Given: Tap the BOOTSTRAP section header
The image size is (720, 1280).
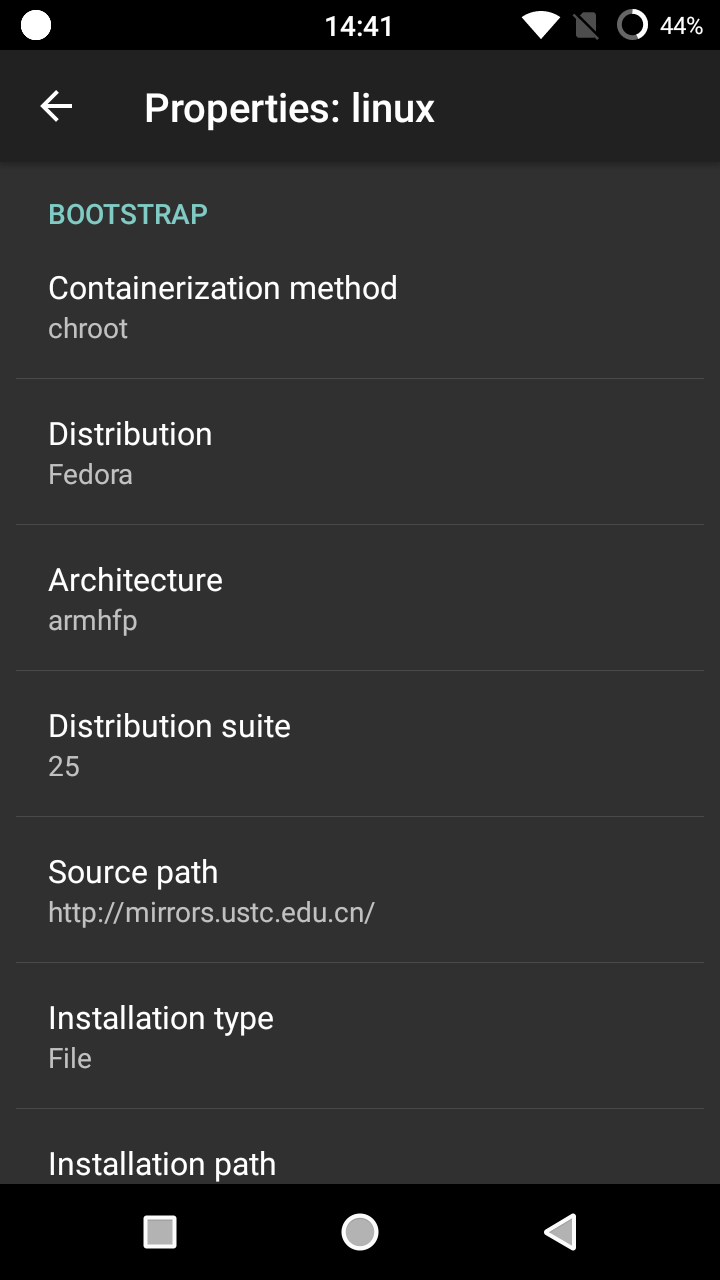Looking at the screenshot, I should (x=128, y=214).
